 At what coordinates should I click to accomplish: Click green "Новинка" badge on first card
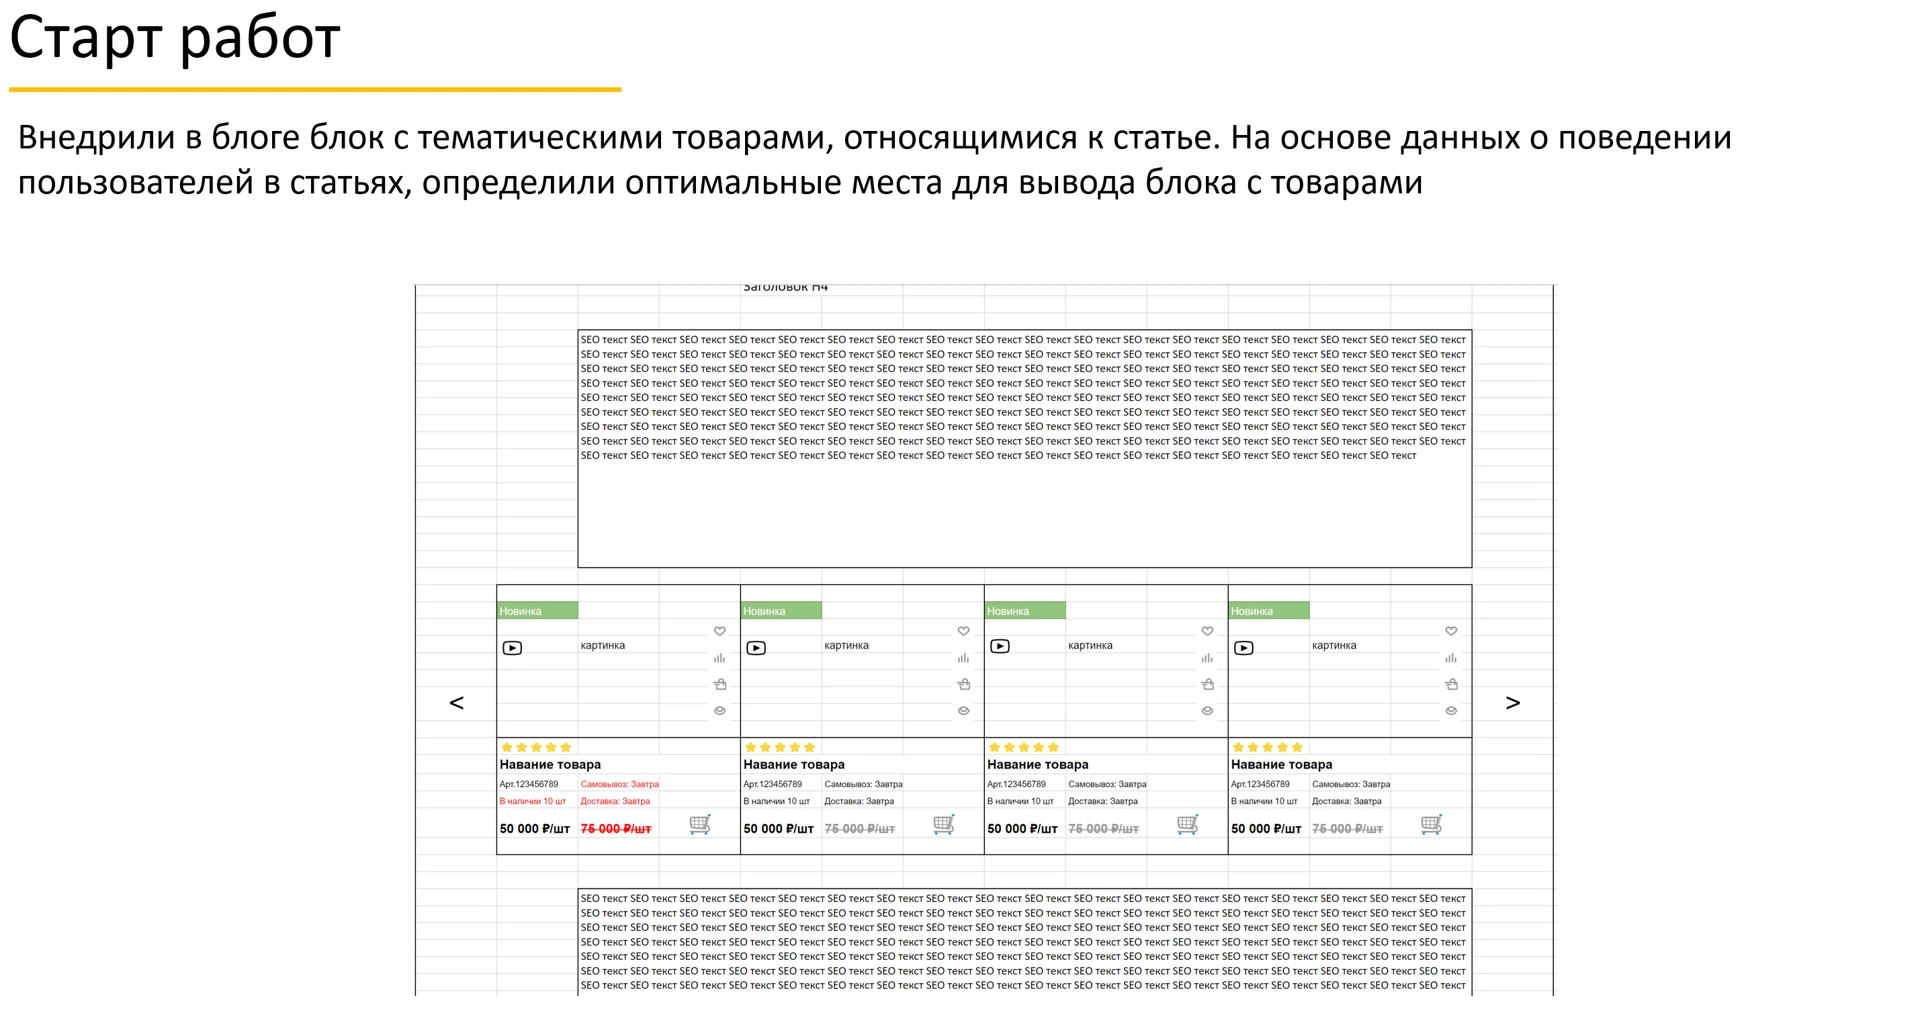pos(538,611)
